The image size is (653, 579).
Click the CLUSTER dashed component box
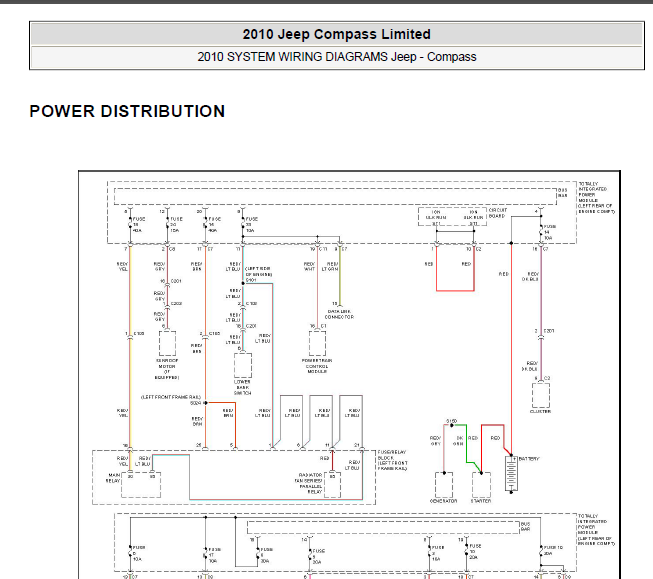pyautogui.click(x=541, y=395)
